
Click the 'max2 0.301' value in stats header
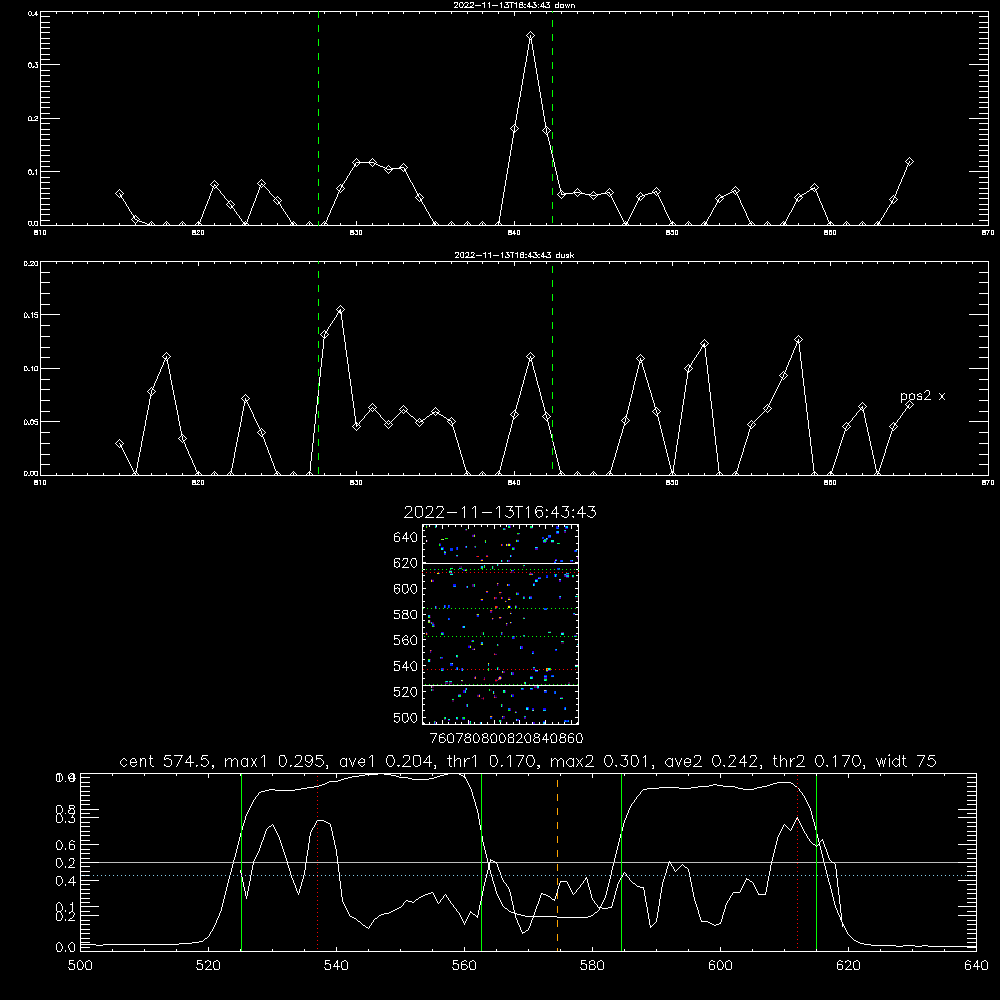tap(601, 761)
